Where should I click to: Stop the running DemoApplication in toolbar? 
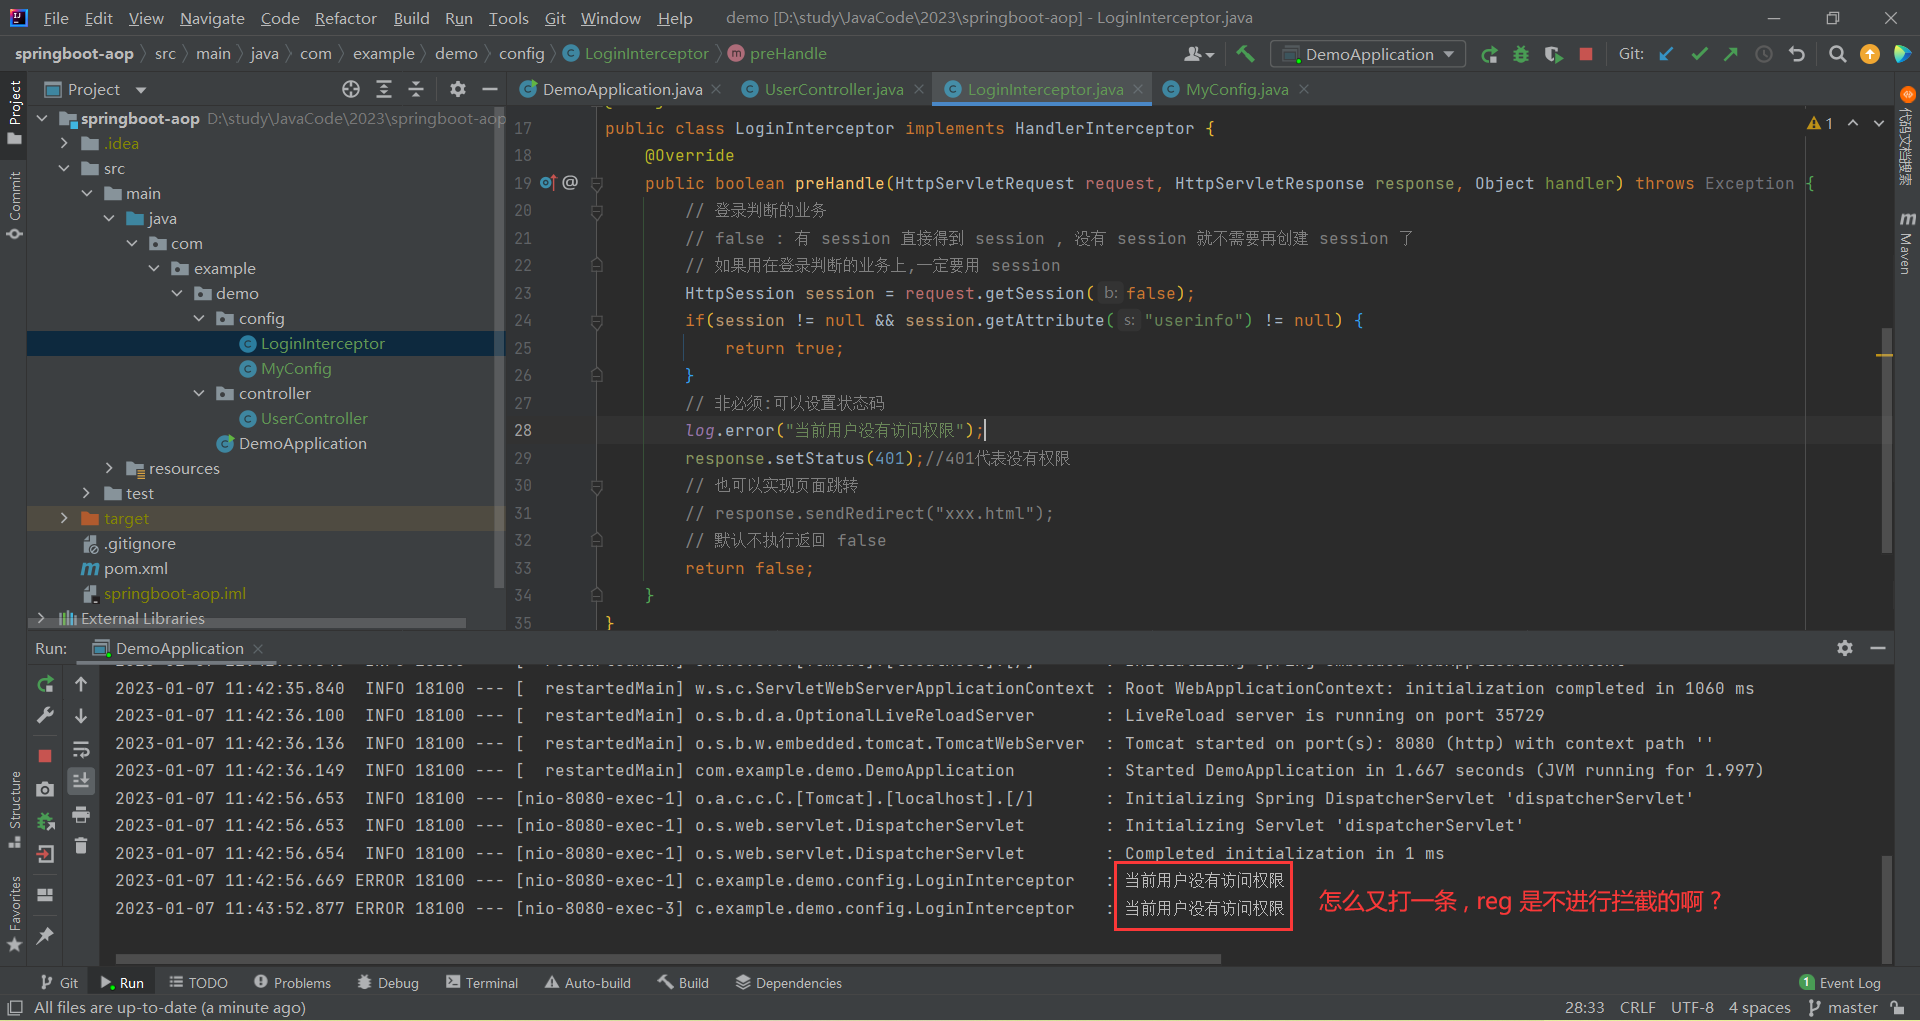(x=1585, y=54)
